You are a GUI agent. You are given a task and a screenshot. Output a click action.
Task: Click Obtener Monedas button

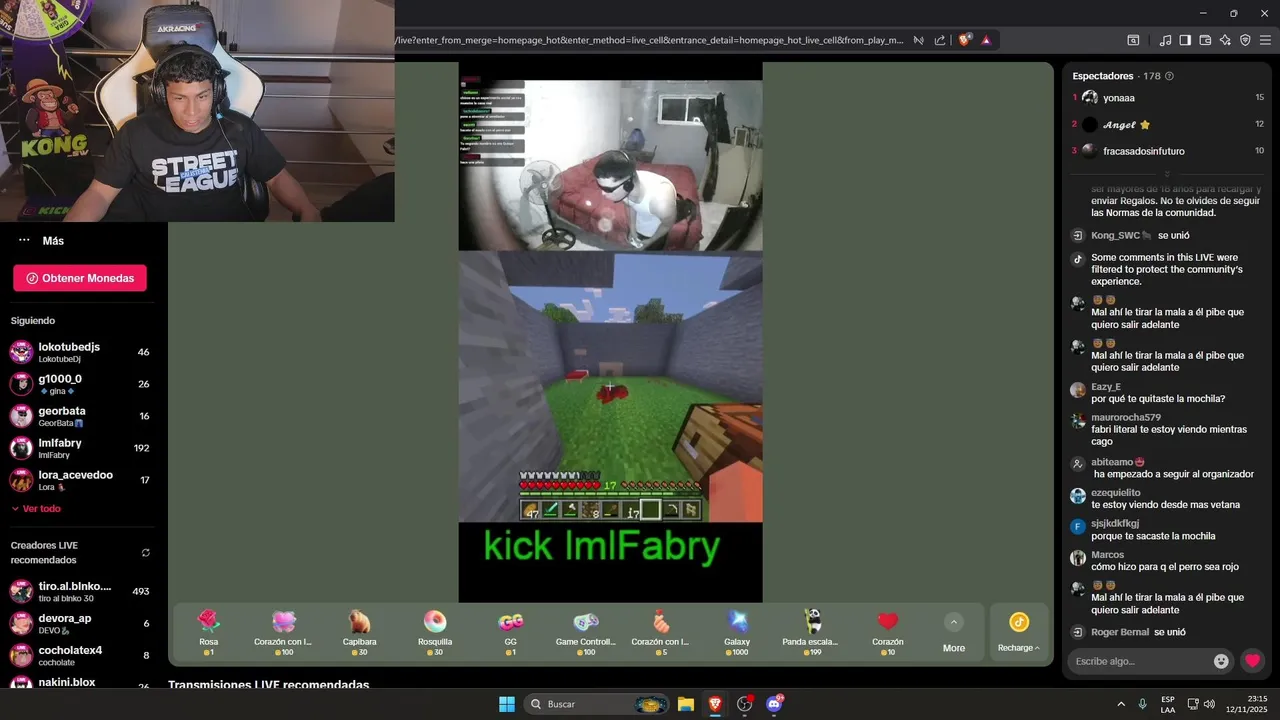[80, 278]
